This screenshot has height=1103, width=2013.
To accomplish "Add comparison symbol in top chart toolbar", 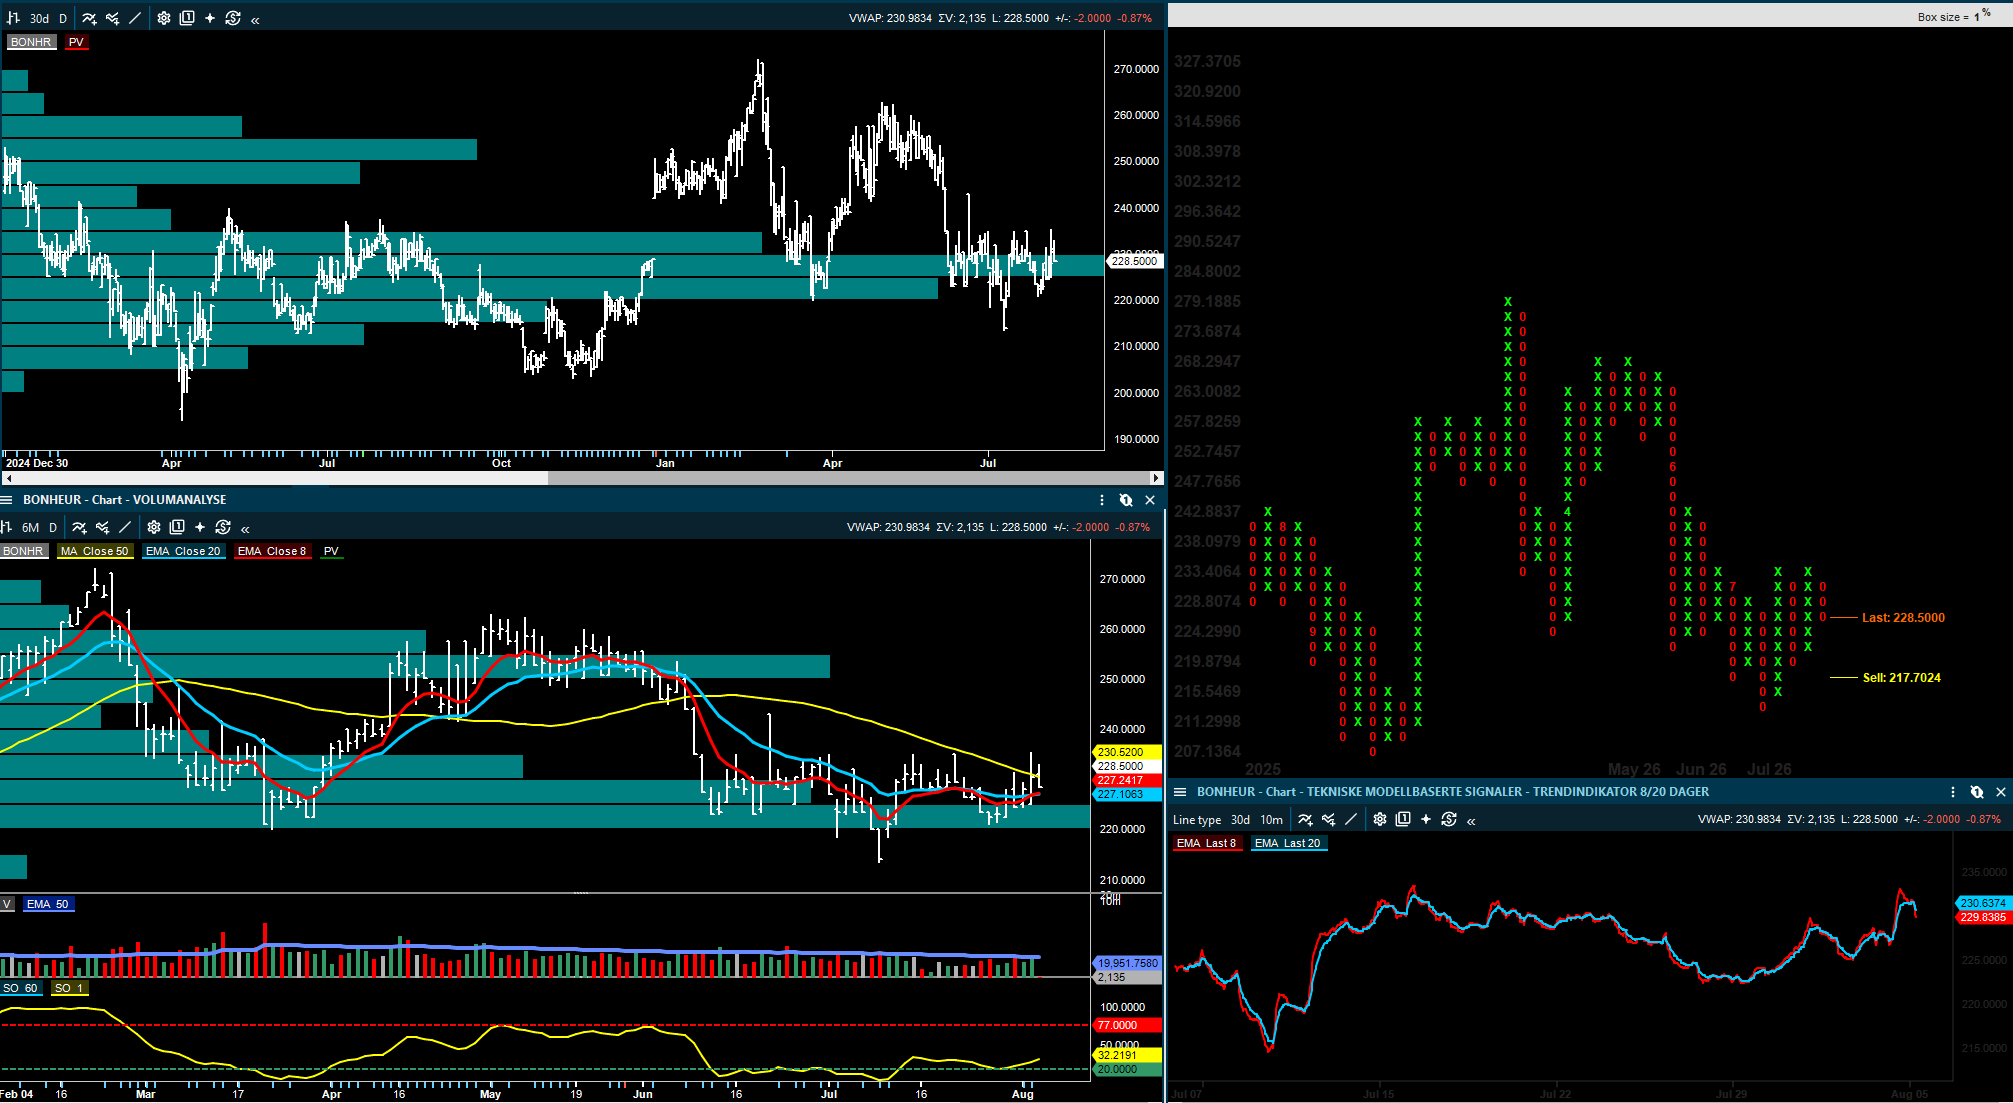I will (x=112, y=18).
